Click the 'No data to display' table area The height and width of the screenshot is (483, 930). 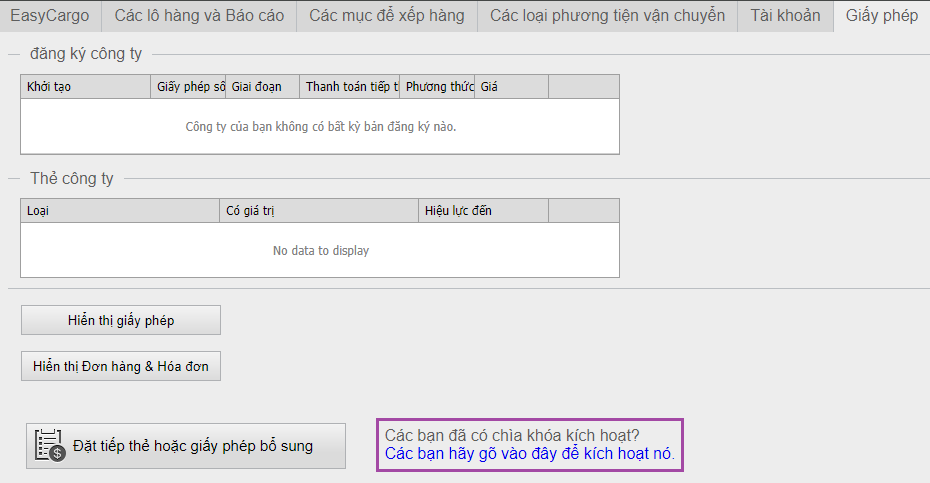point(320,250)
